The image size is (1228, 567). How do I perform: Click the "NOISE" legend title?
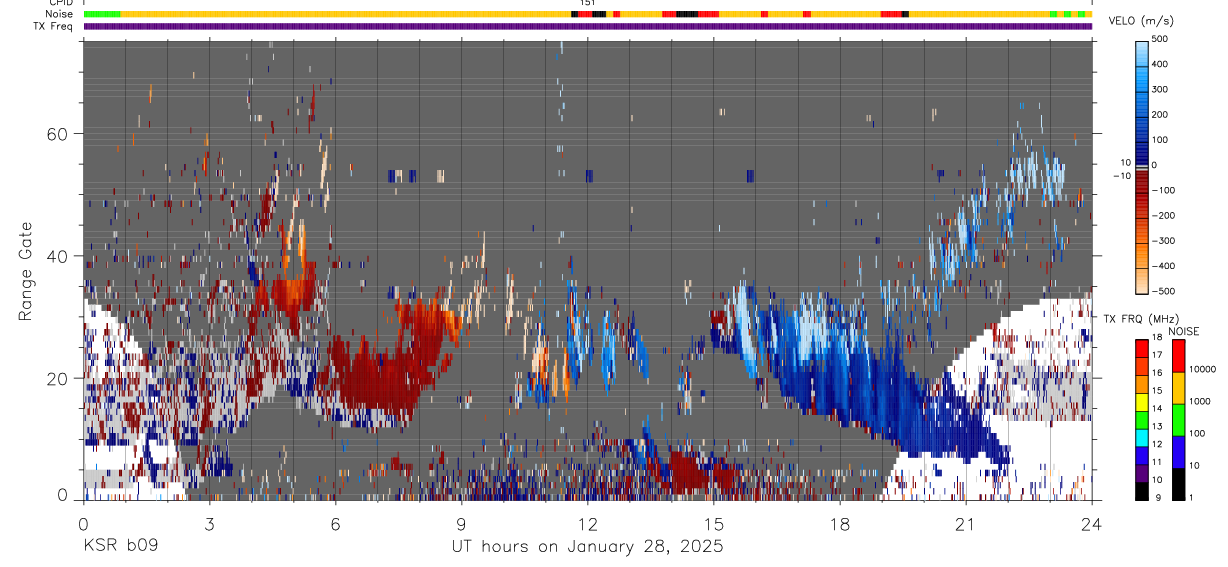pos(1184,331)
